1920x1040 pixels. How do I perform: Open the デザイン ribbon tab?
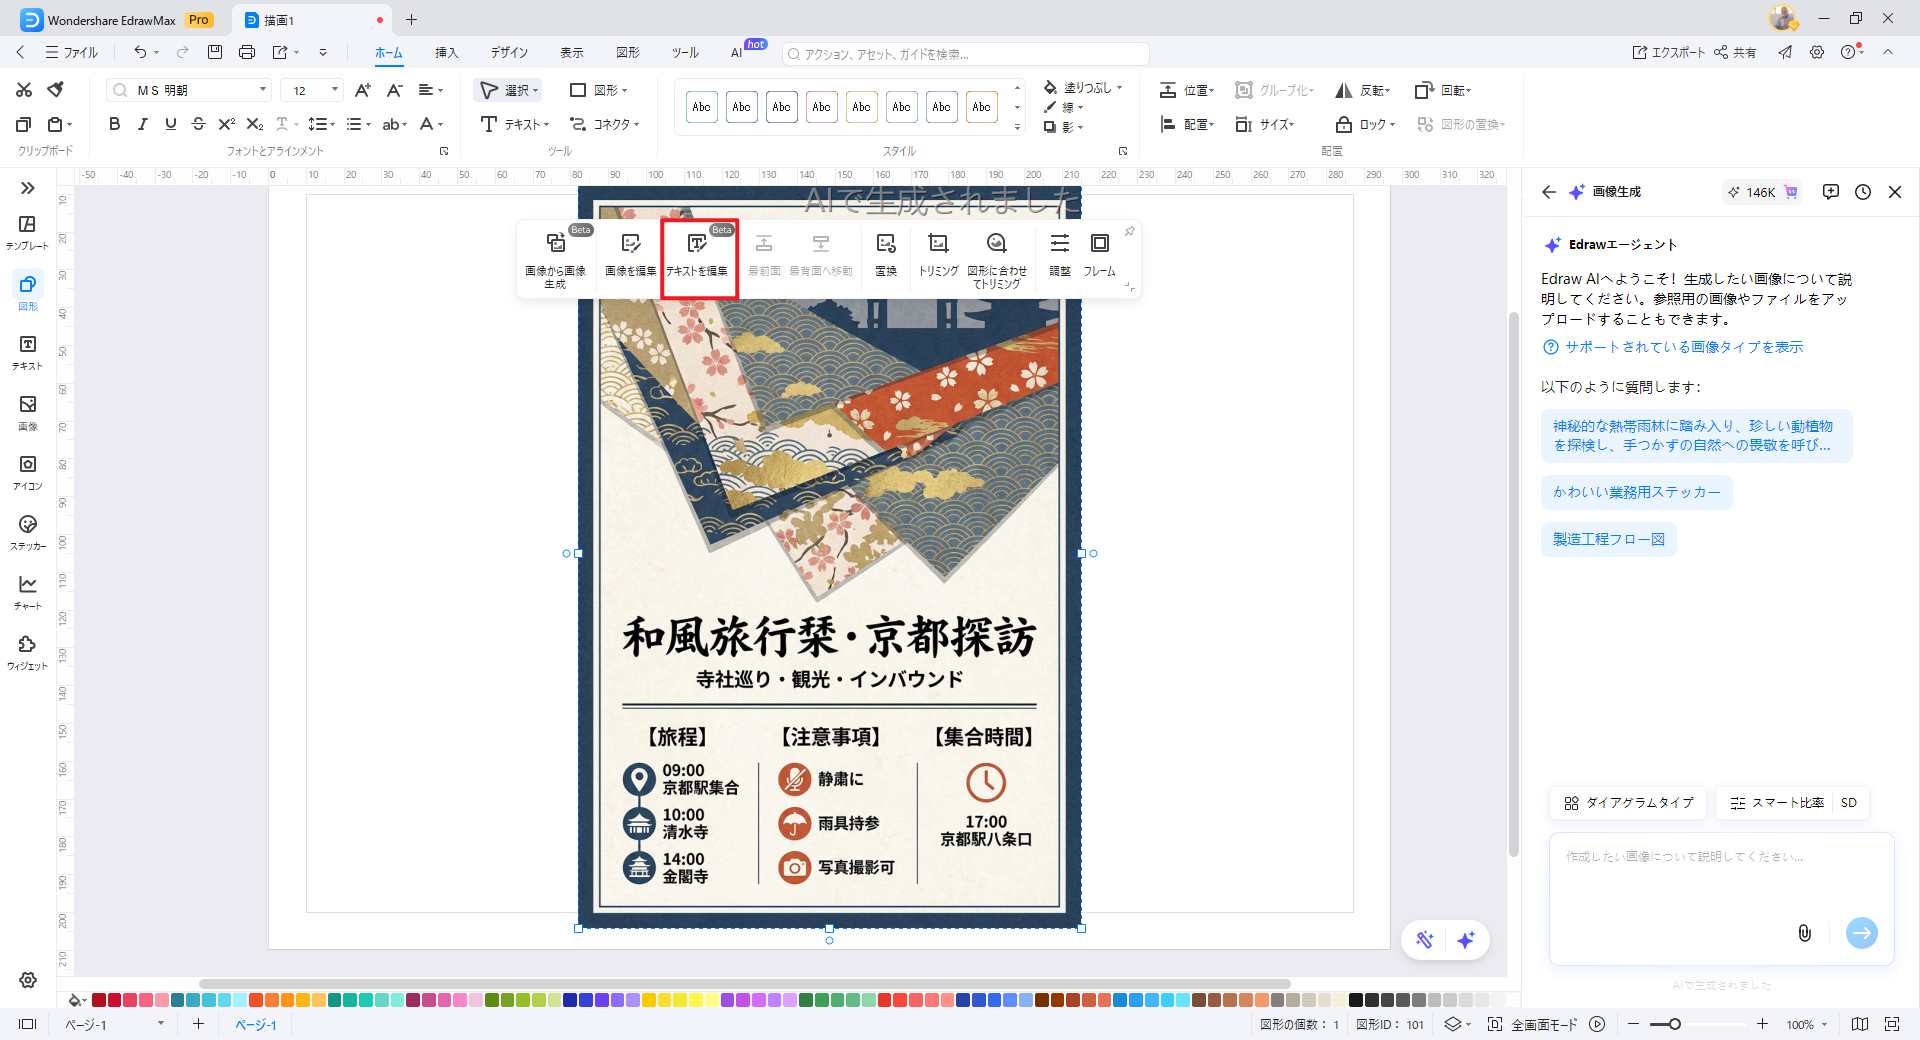[509, 52]
